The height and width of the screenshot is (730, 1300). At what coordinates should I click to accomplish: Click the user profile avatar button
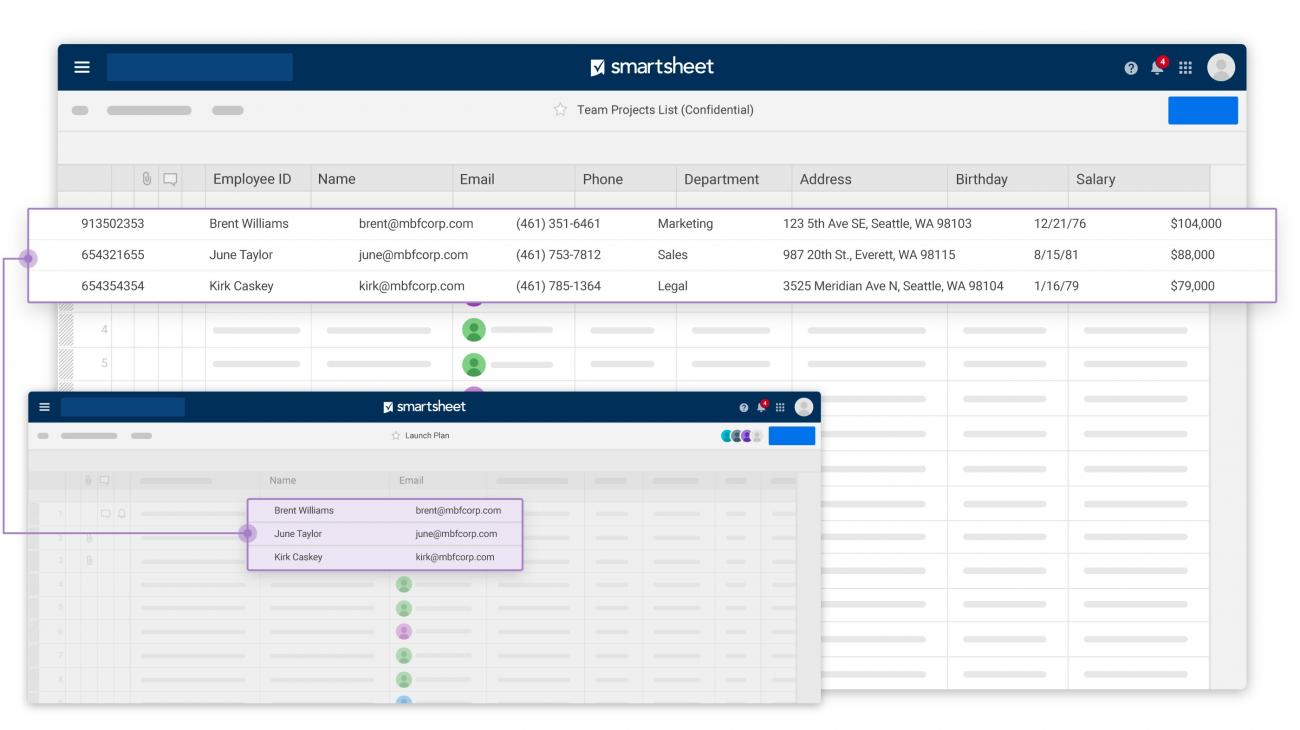click(1221, 67)
